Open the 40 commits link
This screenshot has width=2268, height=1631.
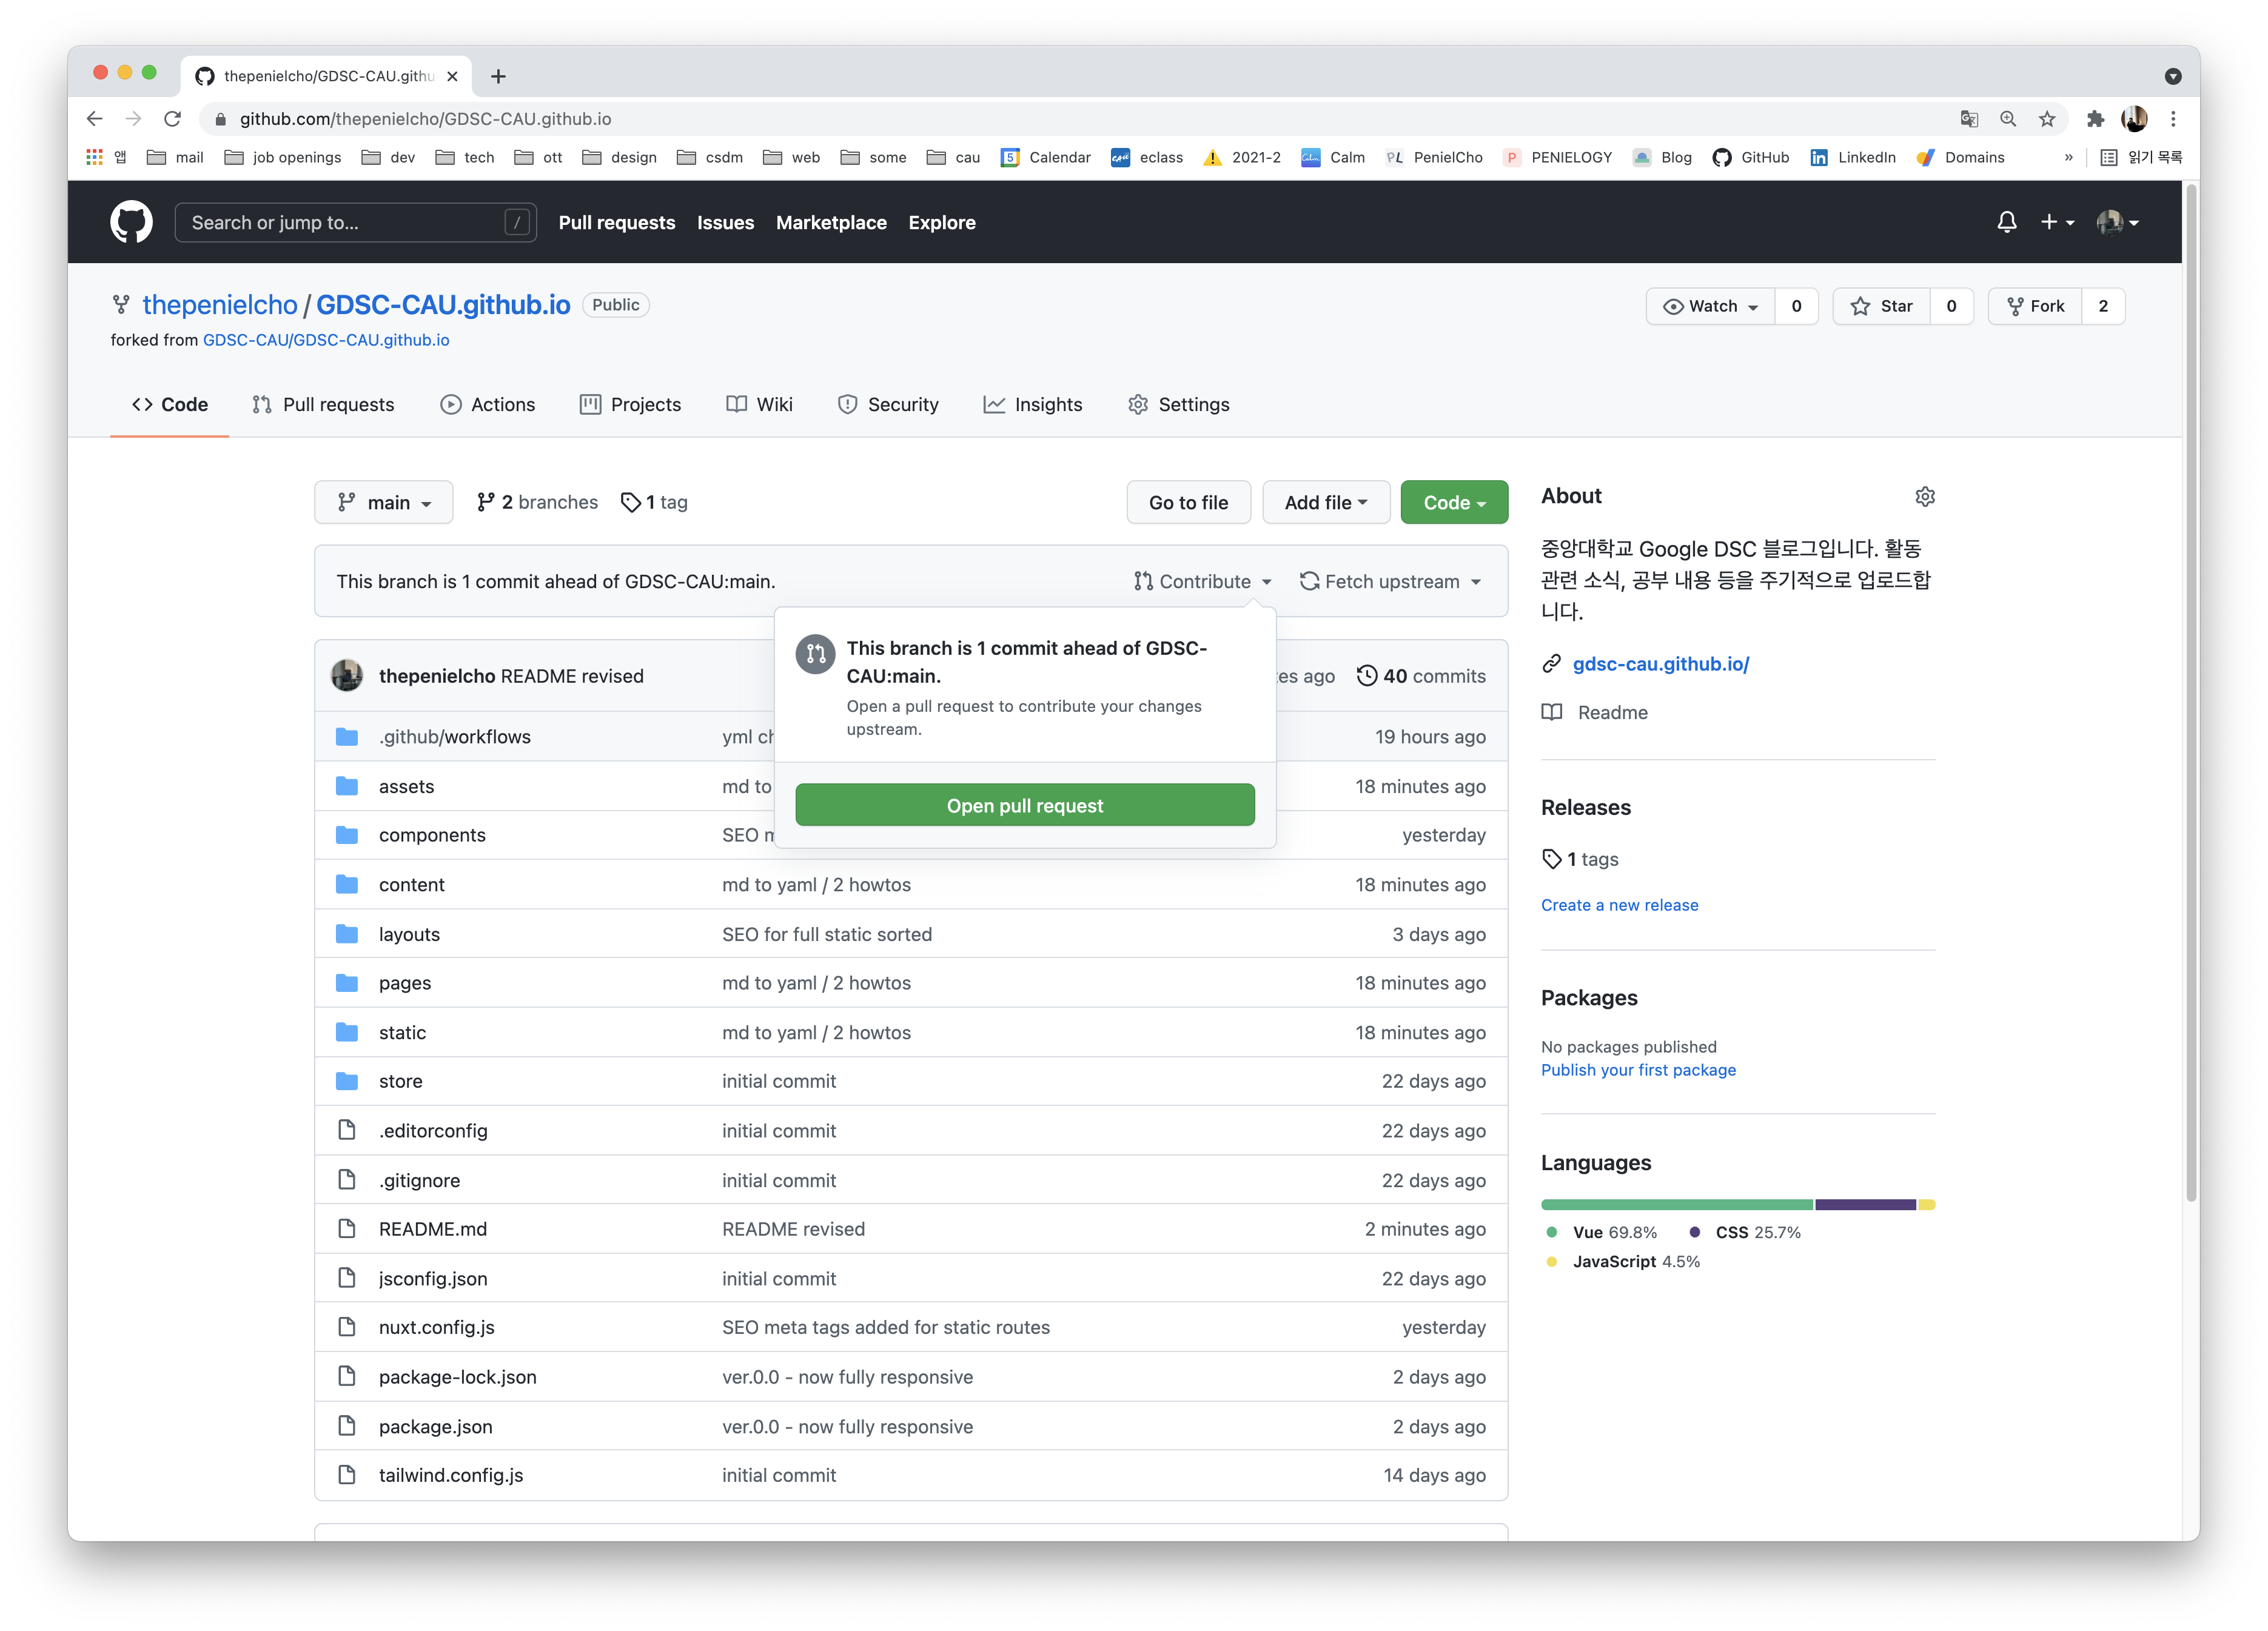1421,676
